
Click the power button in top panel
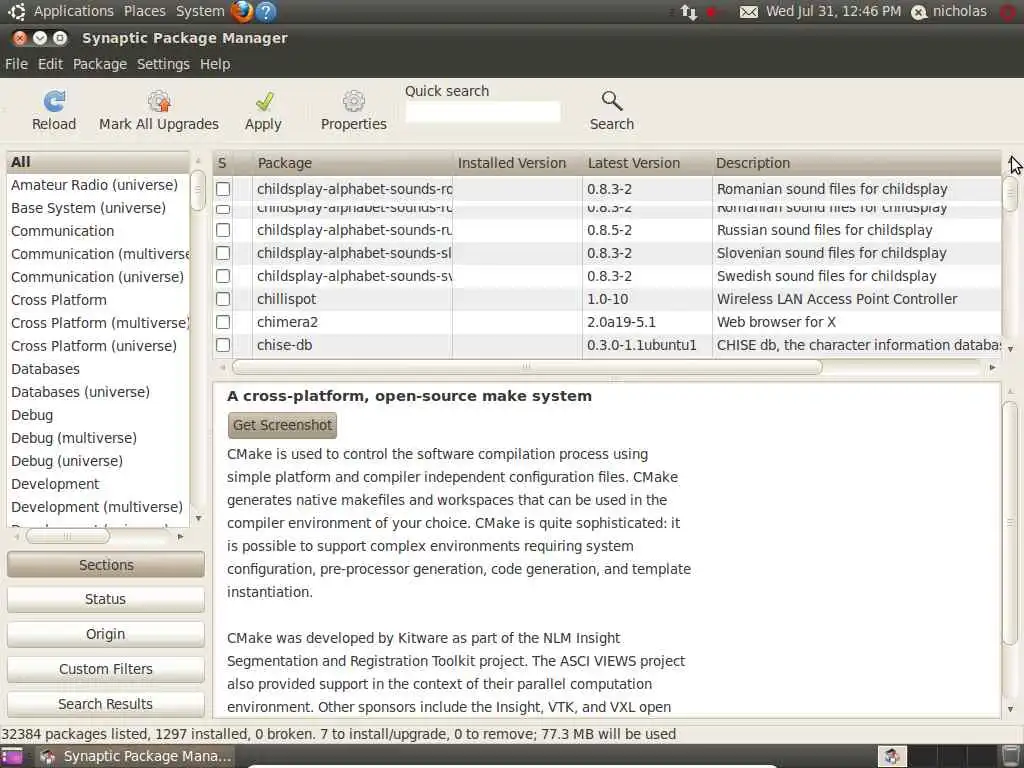pyautogui.click(x=1009, y=12)
